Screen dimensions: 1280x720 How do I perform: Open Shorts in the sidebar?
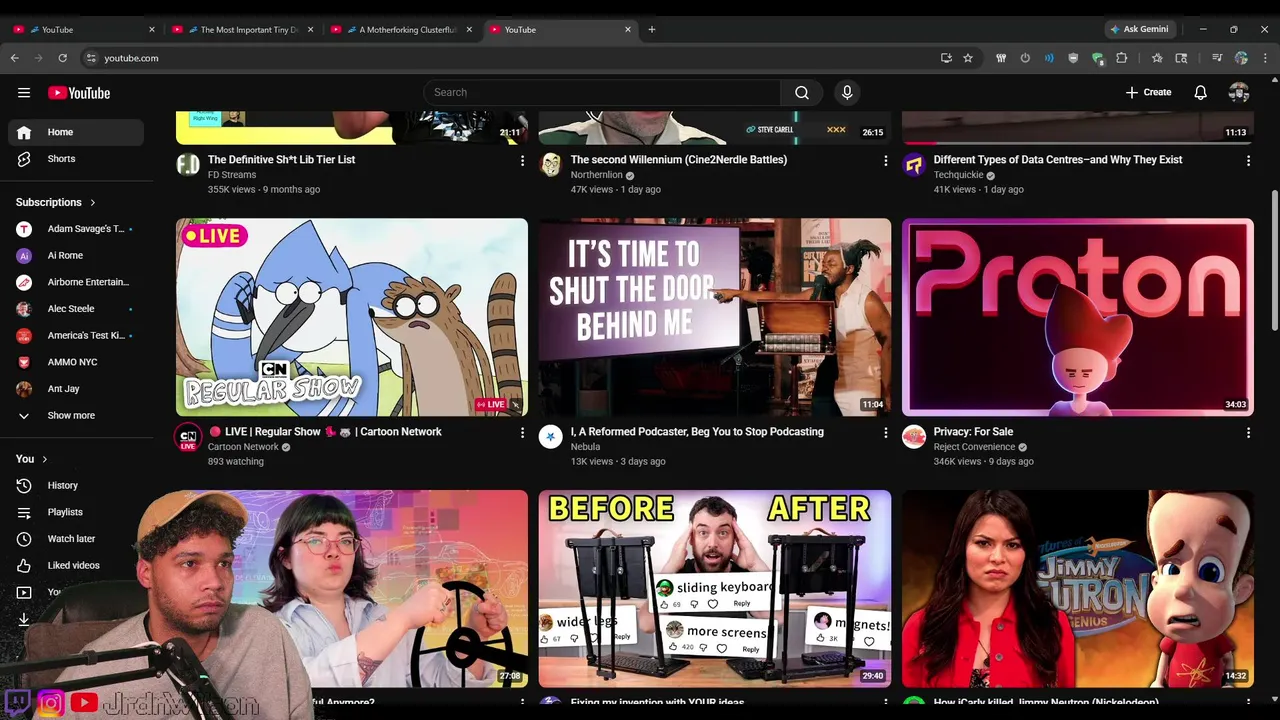[x=76, y=159]
